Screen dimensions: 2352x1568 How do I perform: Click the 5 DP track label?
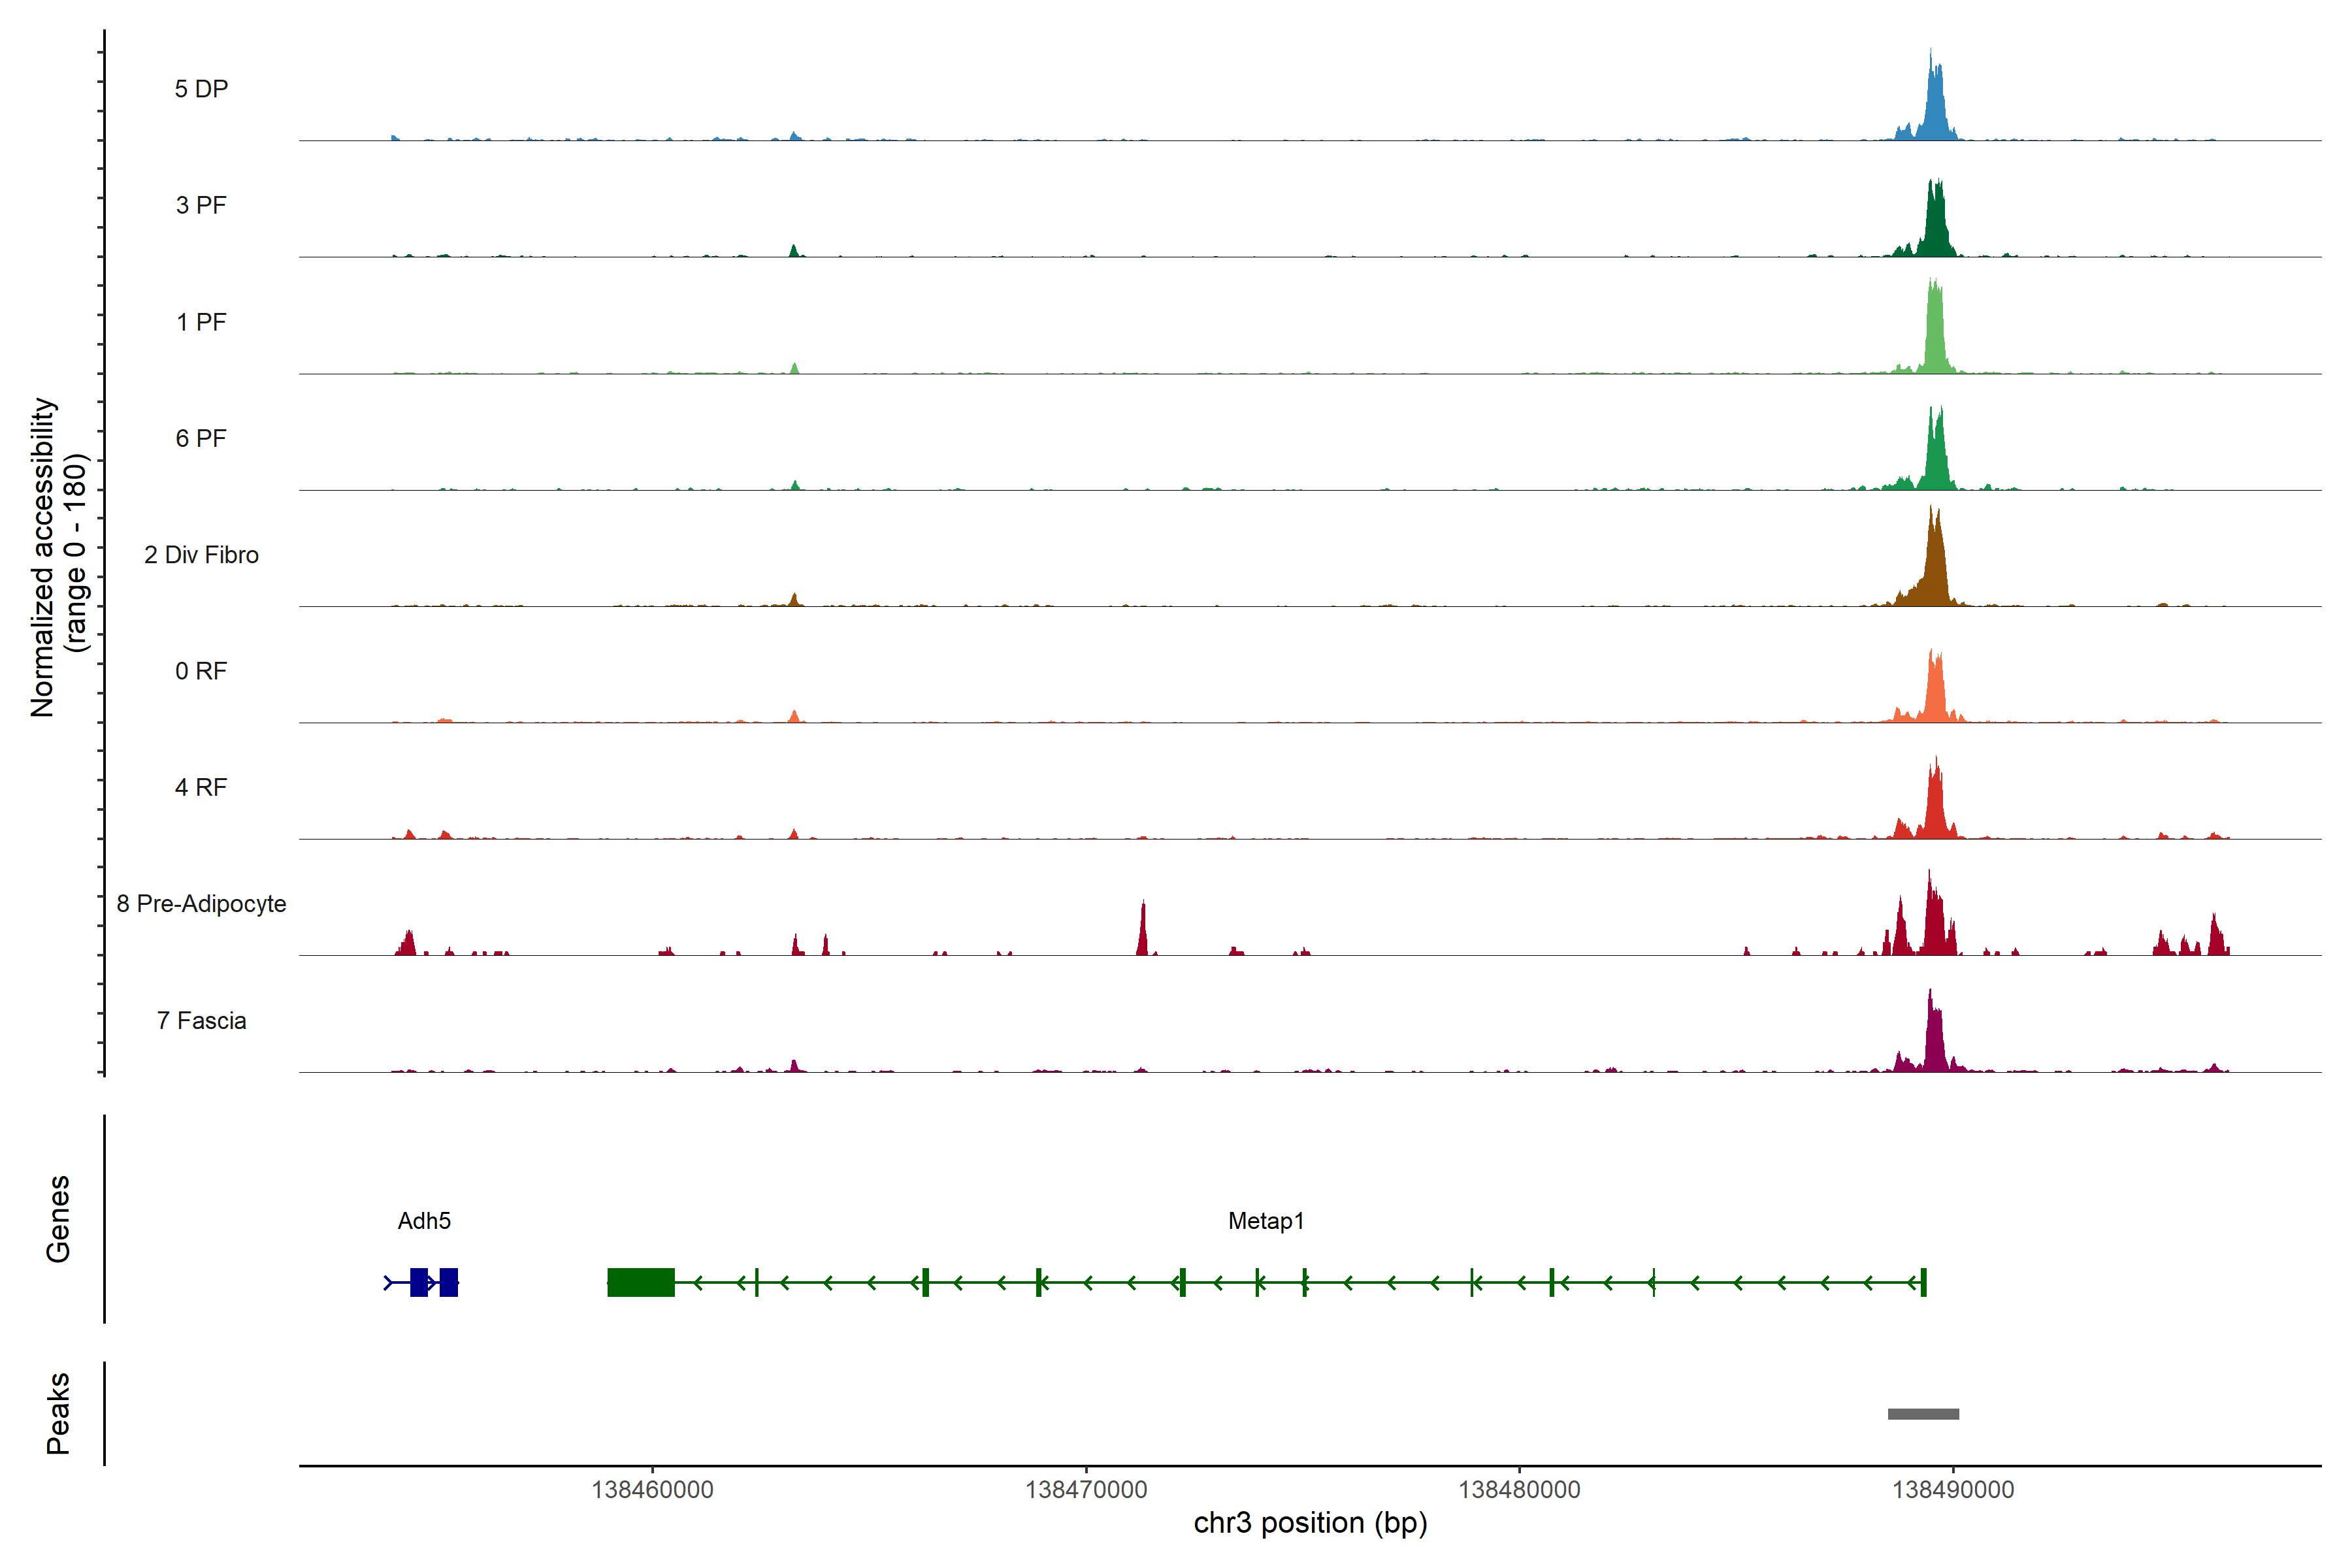(201, 89)
